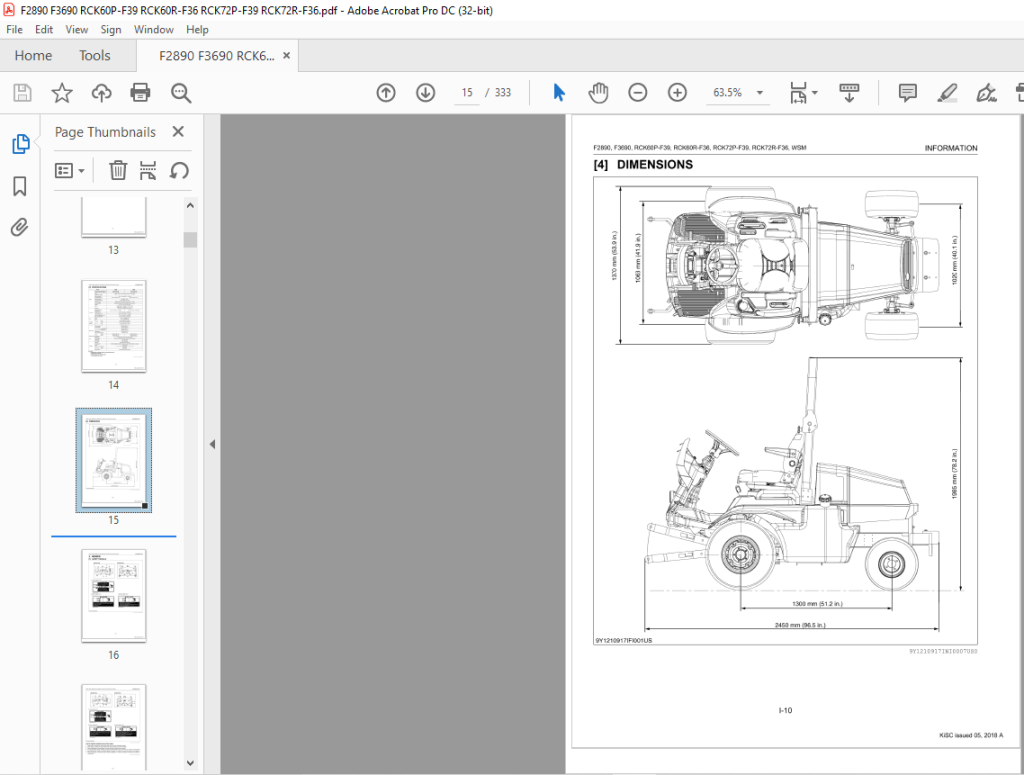Toggle the Attachments paperclip panel

click(x=20, y=227)
